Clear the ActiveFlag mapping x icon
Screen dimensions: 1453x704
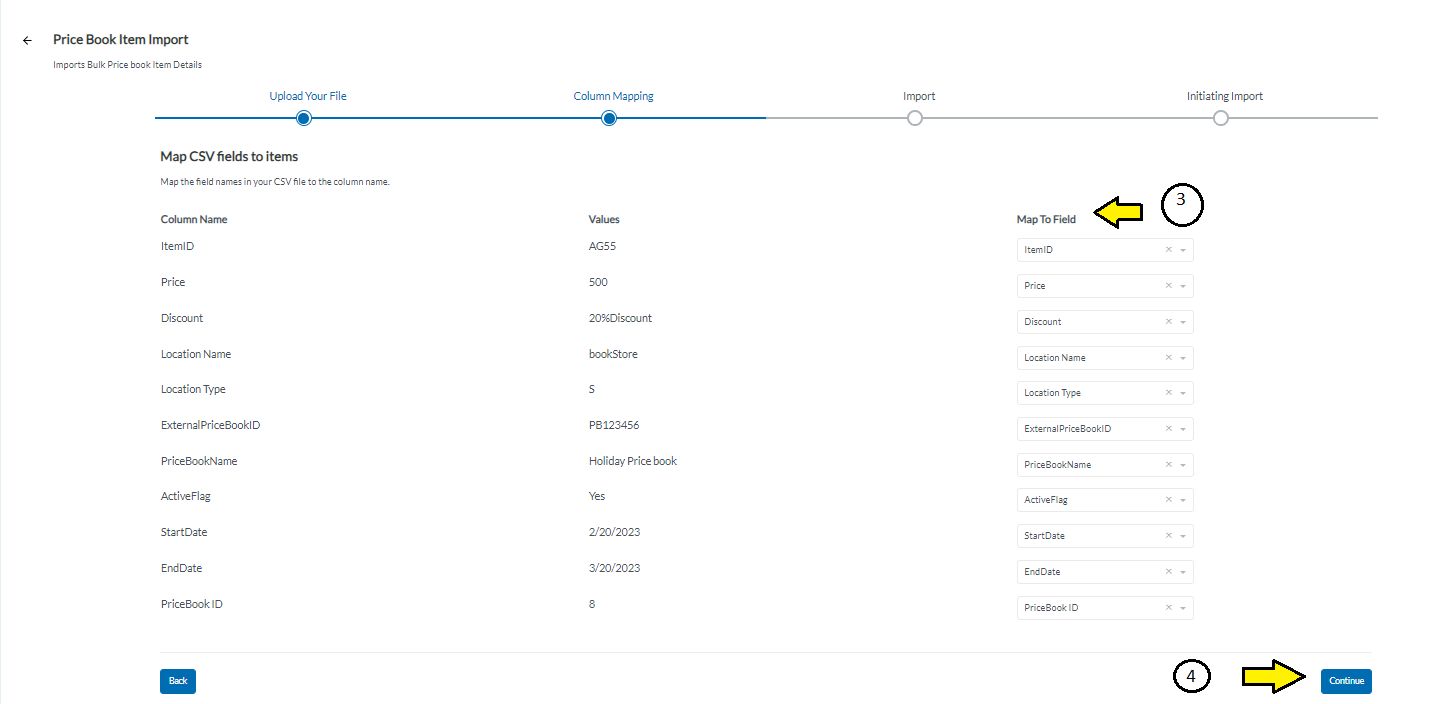[x=1168, y=500]
